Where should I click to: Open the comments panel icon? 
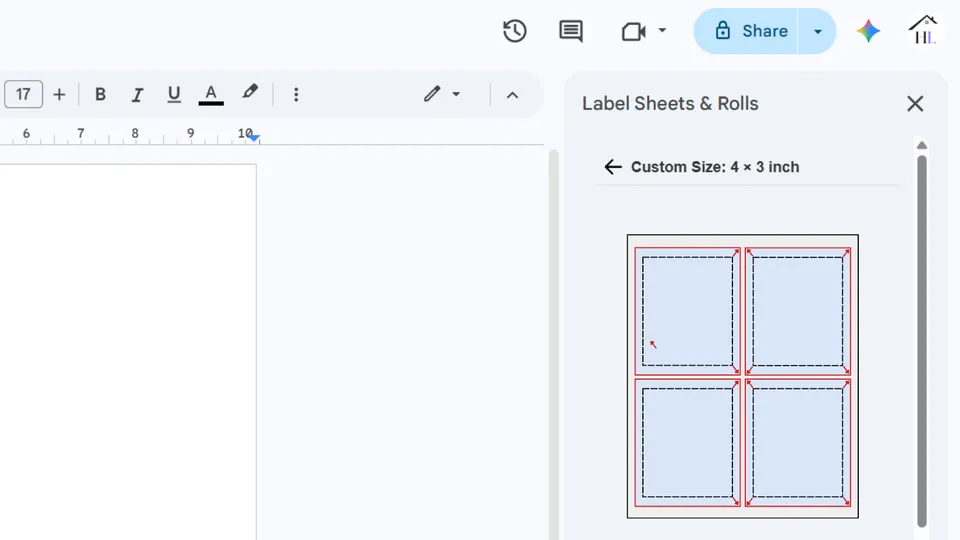[571, 31]
